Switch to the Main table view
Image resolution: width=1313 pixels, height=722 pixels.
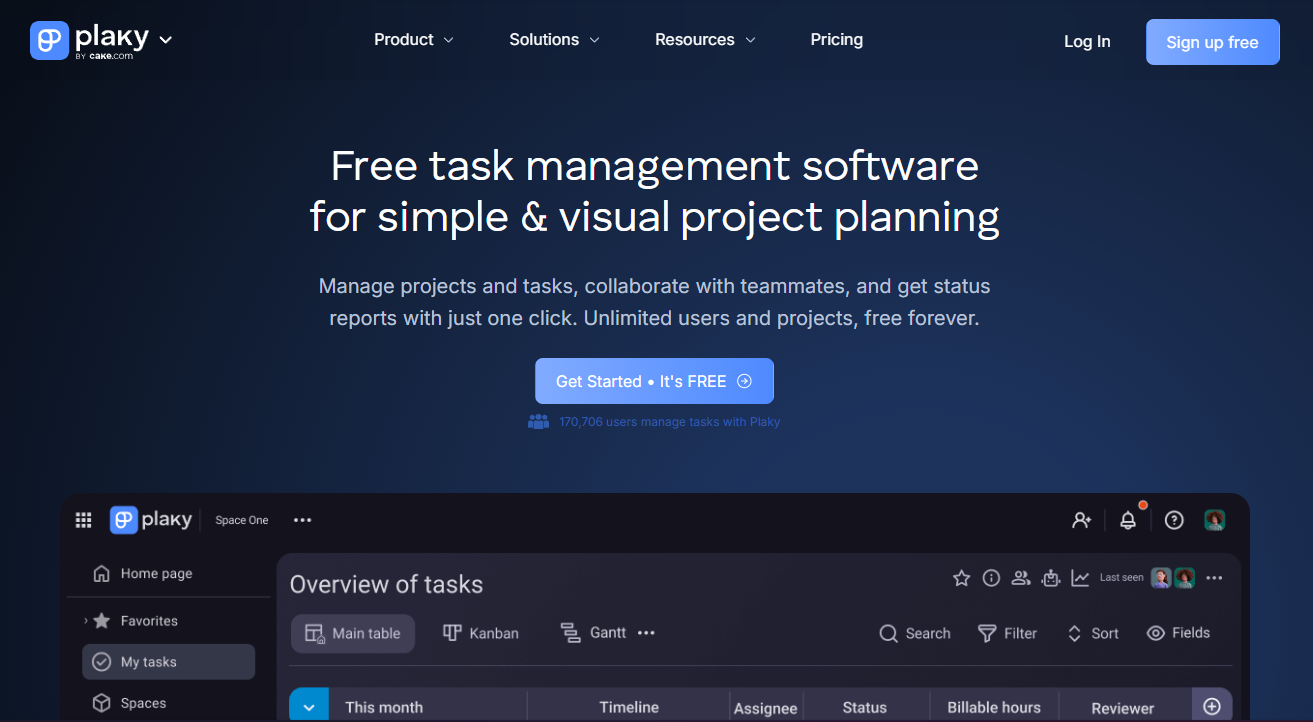(x=353, y=633)
